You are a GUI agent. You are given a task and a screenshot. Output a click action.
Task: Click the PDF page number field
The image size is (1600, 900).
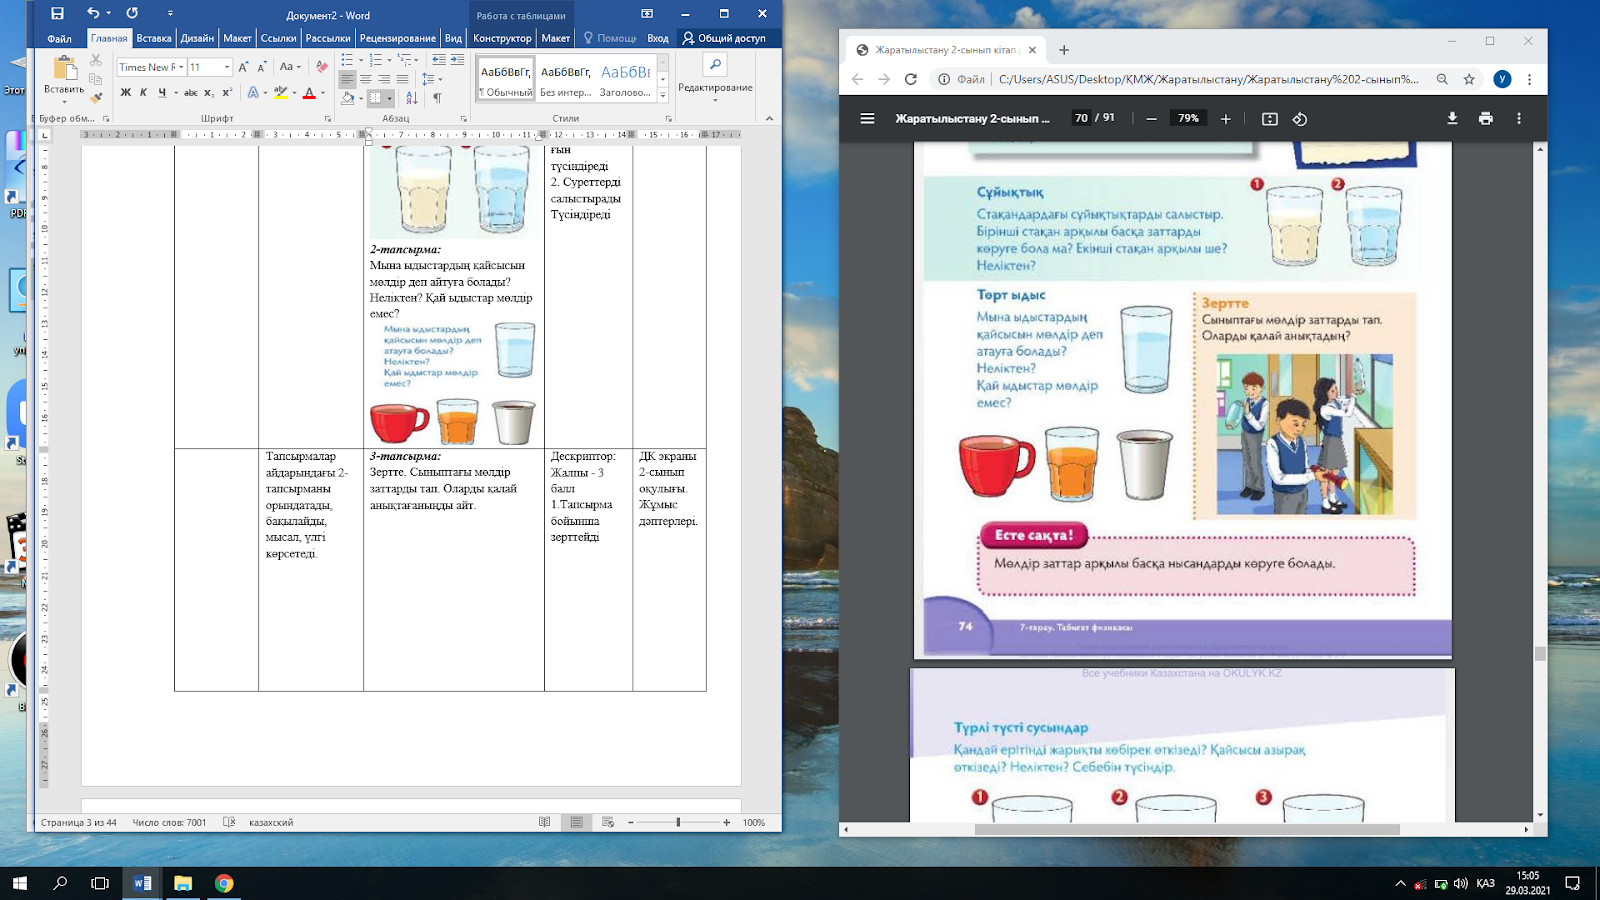click(1081, 118)
